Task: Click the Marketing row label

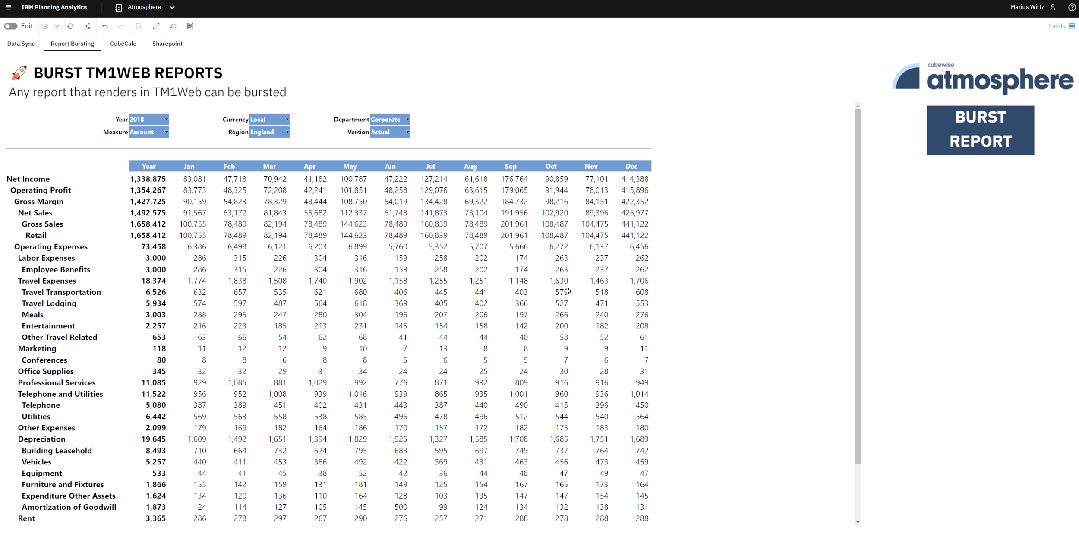Action: [x=37, y=349]
